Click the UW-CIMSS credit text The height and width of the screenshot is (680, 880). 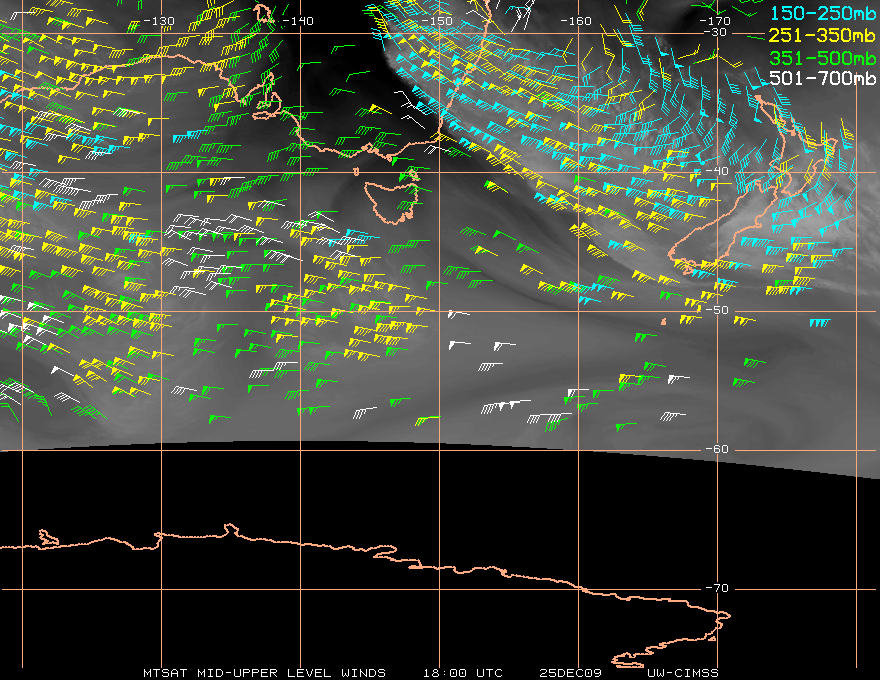point(682,673)
